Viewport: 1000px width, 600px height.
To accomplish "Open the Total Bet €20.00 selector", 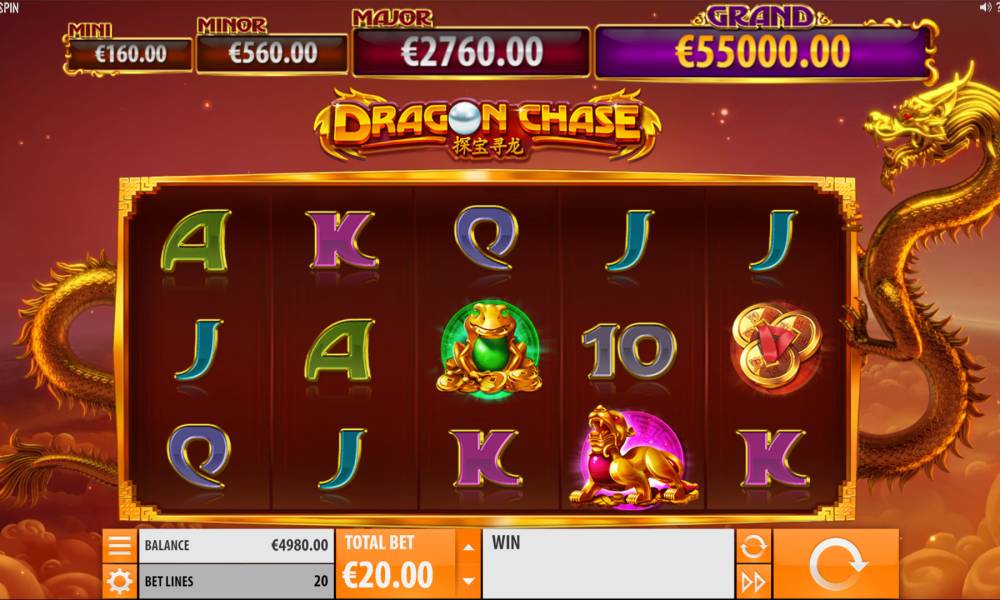I will [396, 564].
